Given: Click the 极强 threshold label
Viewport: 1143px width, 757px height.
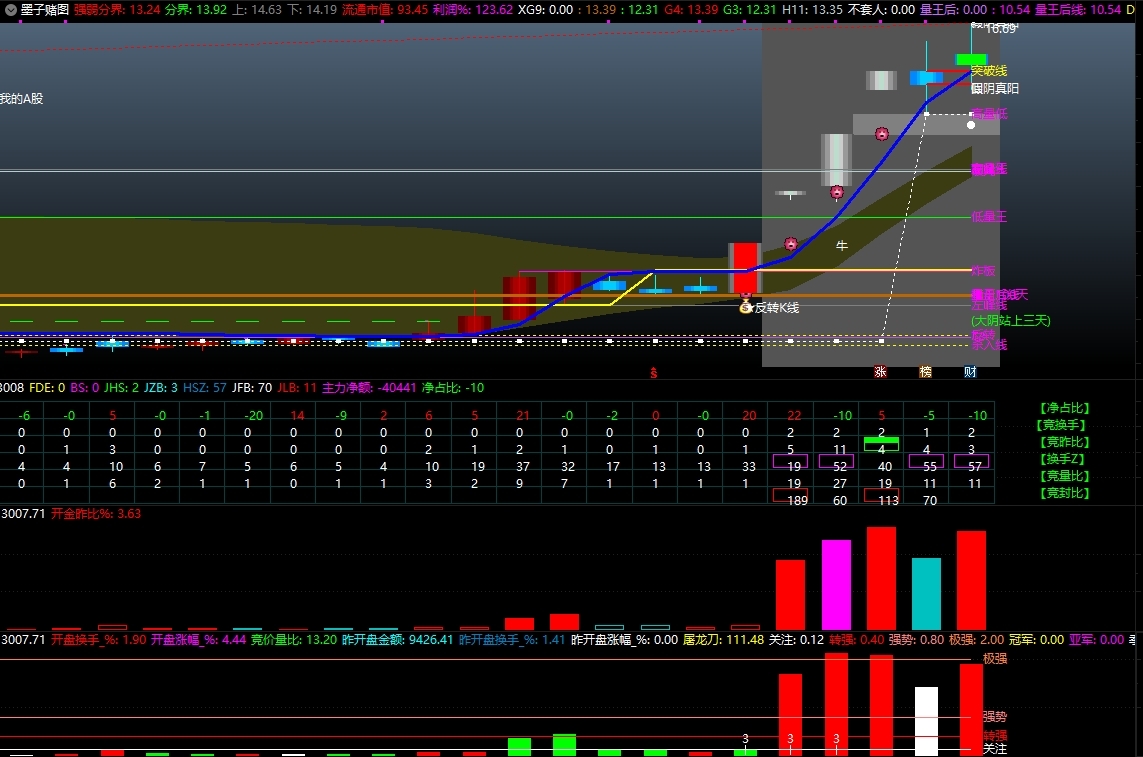Looking at the screenshot, I should (995, 659).
